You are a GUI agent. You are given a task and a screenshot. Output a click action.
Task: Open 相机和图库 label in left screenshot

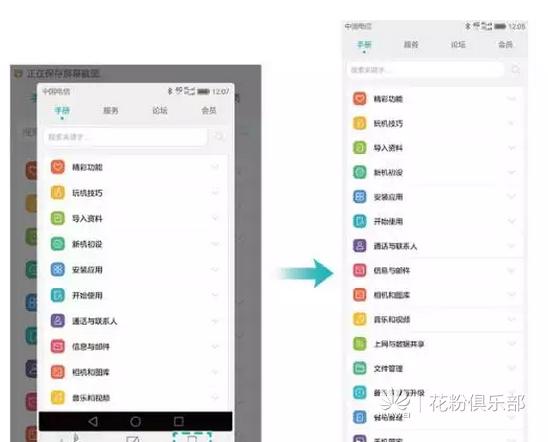pyautogui.click(x=91, y=372)
